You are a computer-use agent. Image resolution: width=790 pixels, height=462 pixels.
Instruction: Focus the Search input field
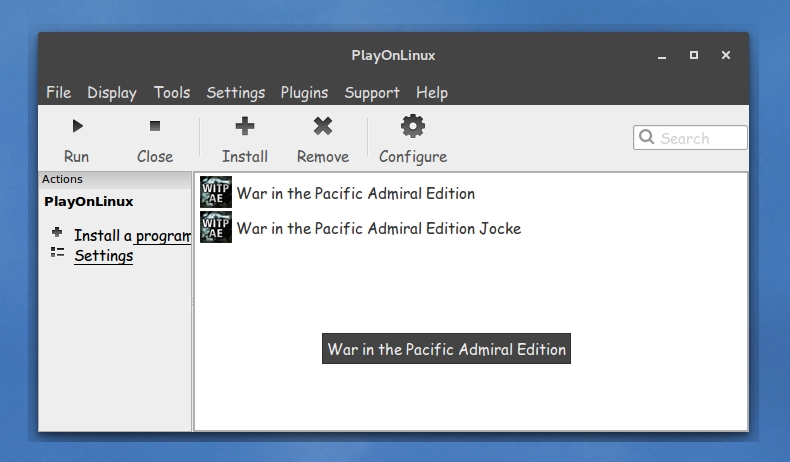click(x=690, y=138)
